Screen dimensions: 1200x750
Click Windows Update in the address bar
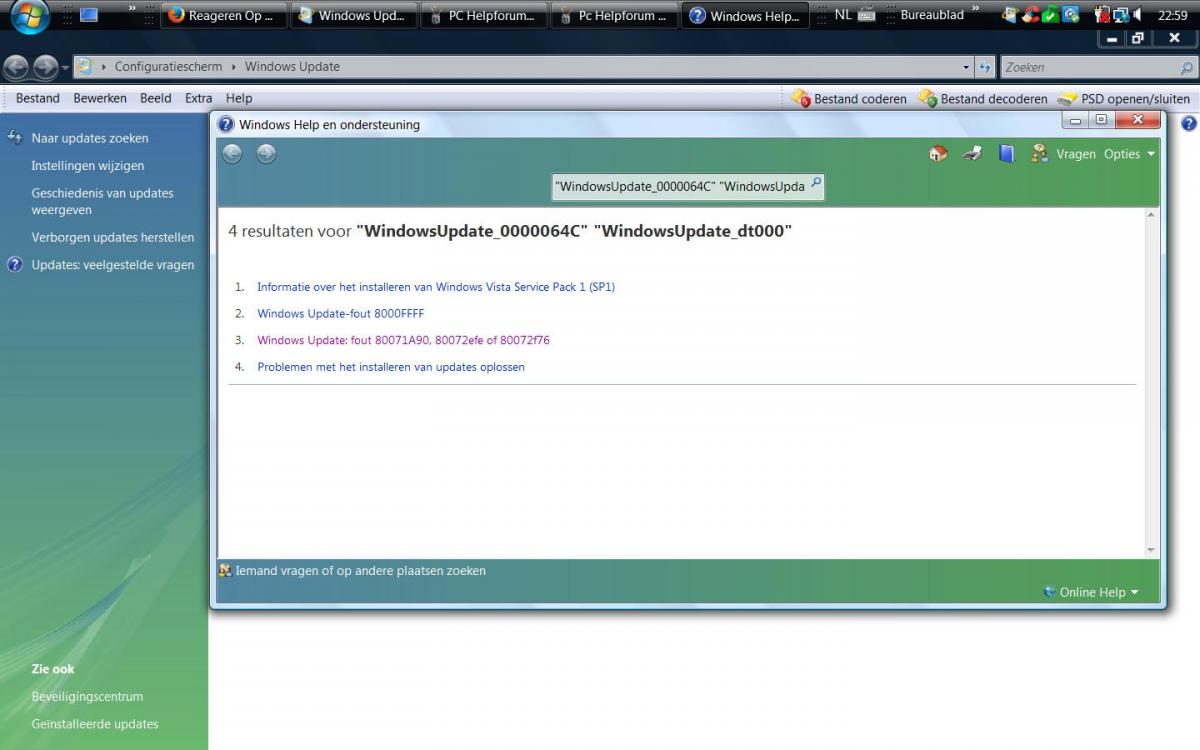click(x=292, y=67)
